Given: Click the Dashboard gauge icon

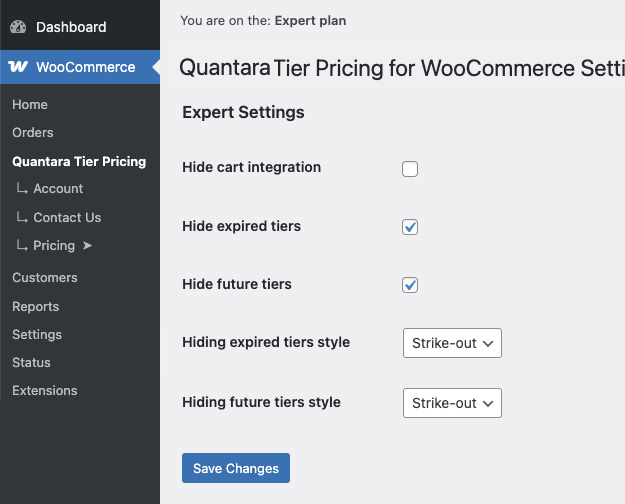Looking at the screenshot, I should (x=18, y=27).
